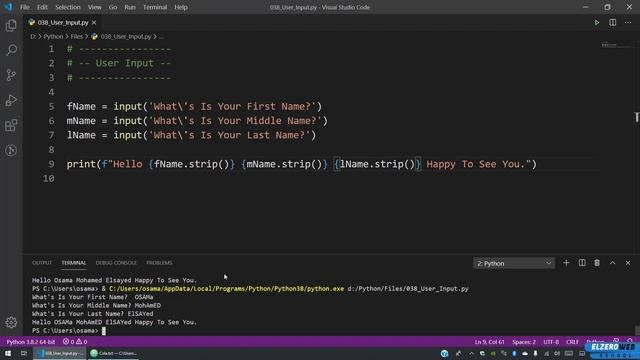The width and height of the screenshot is (640, 360).
Task: Open the View menu
Action: tap(95, 7)
